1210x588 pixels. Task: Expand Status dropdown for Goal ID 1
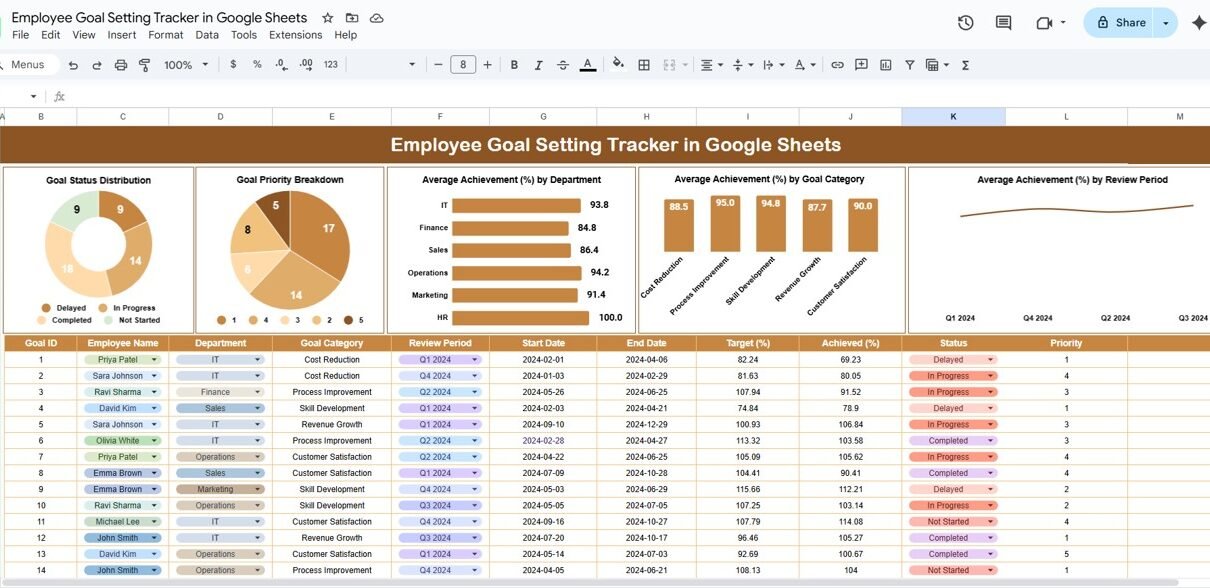pyautogui.click(x=991, y=360)
